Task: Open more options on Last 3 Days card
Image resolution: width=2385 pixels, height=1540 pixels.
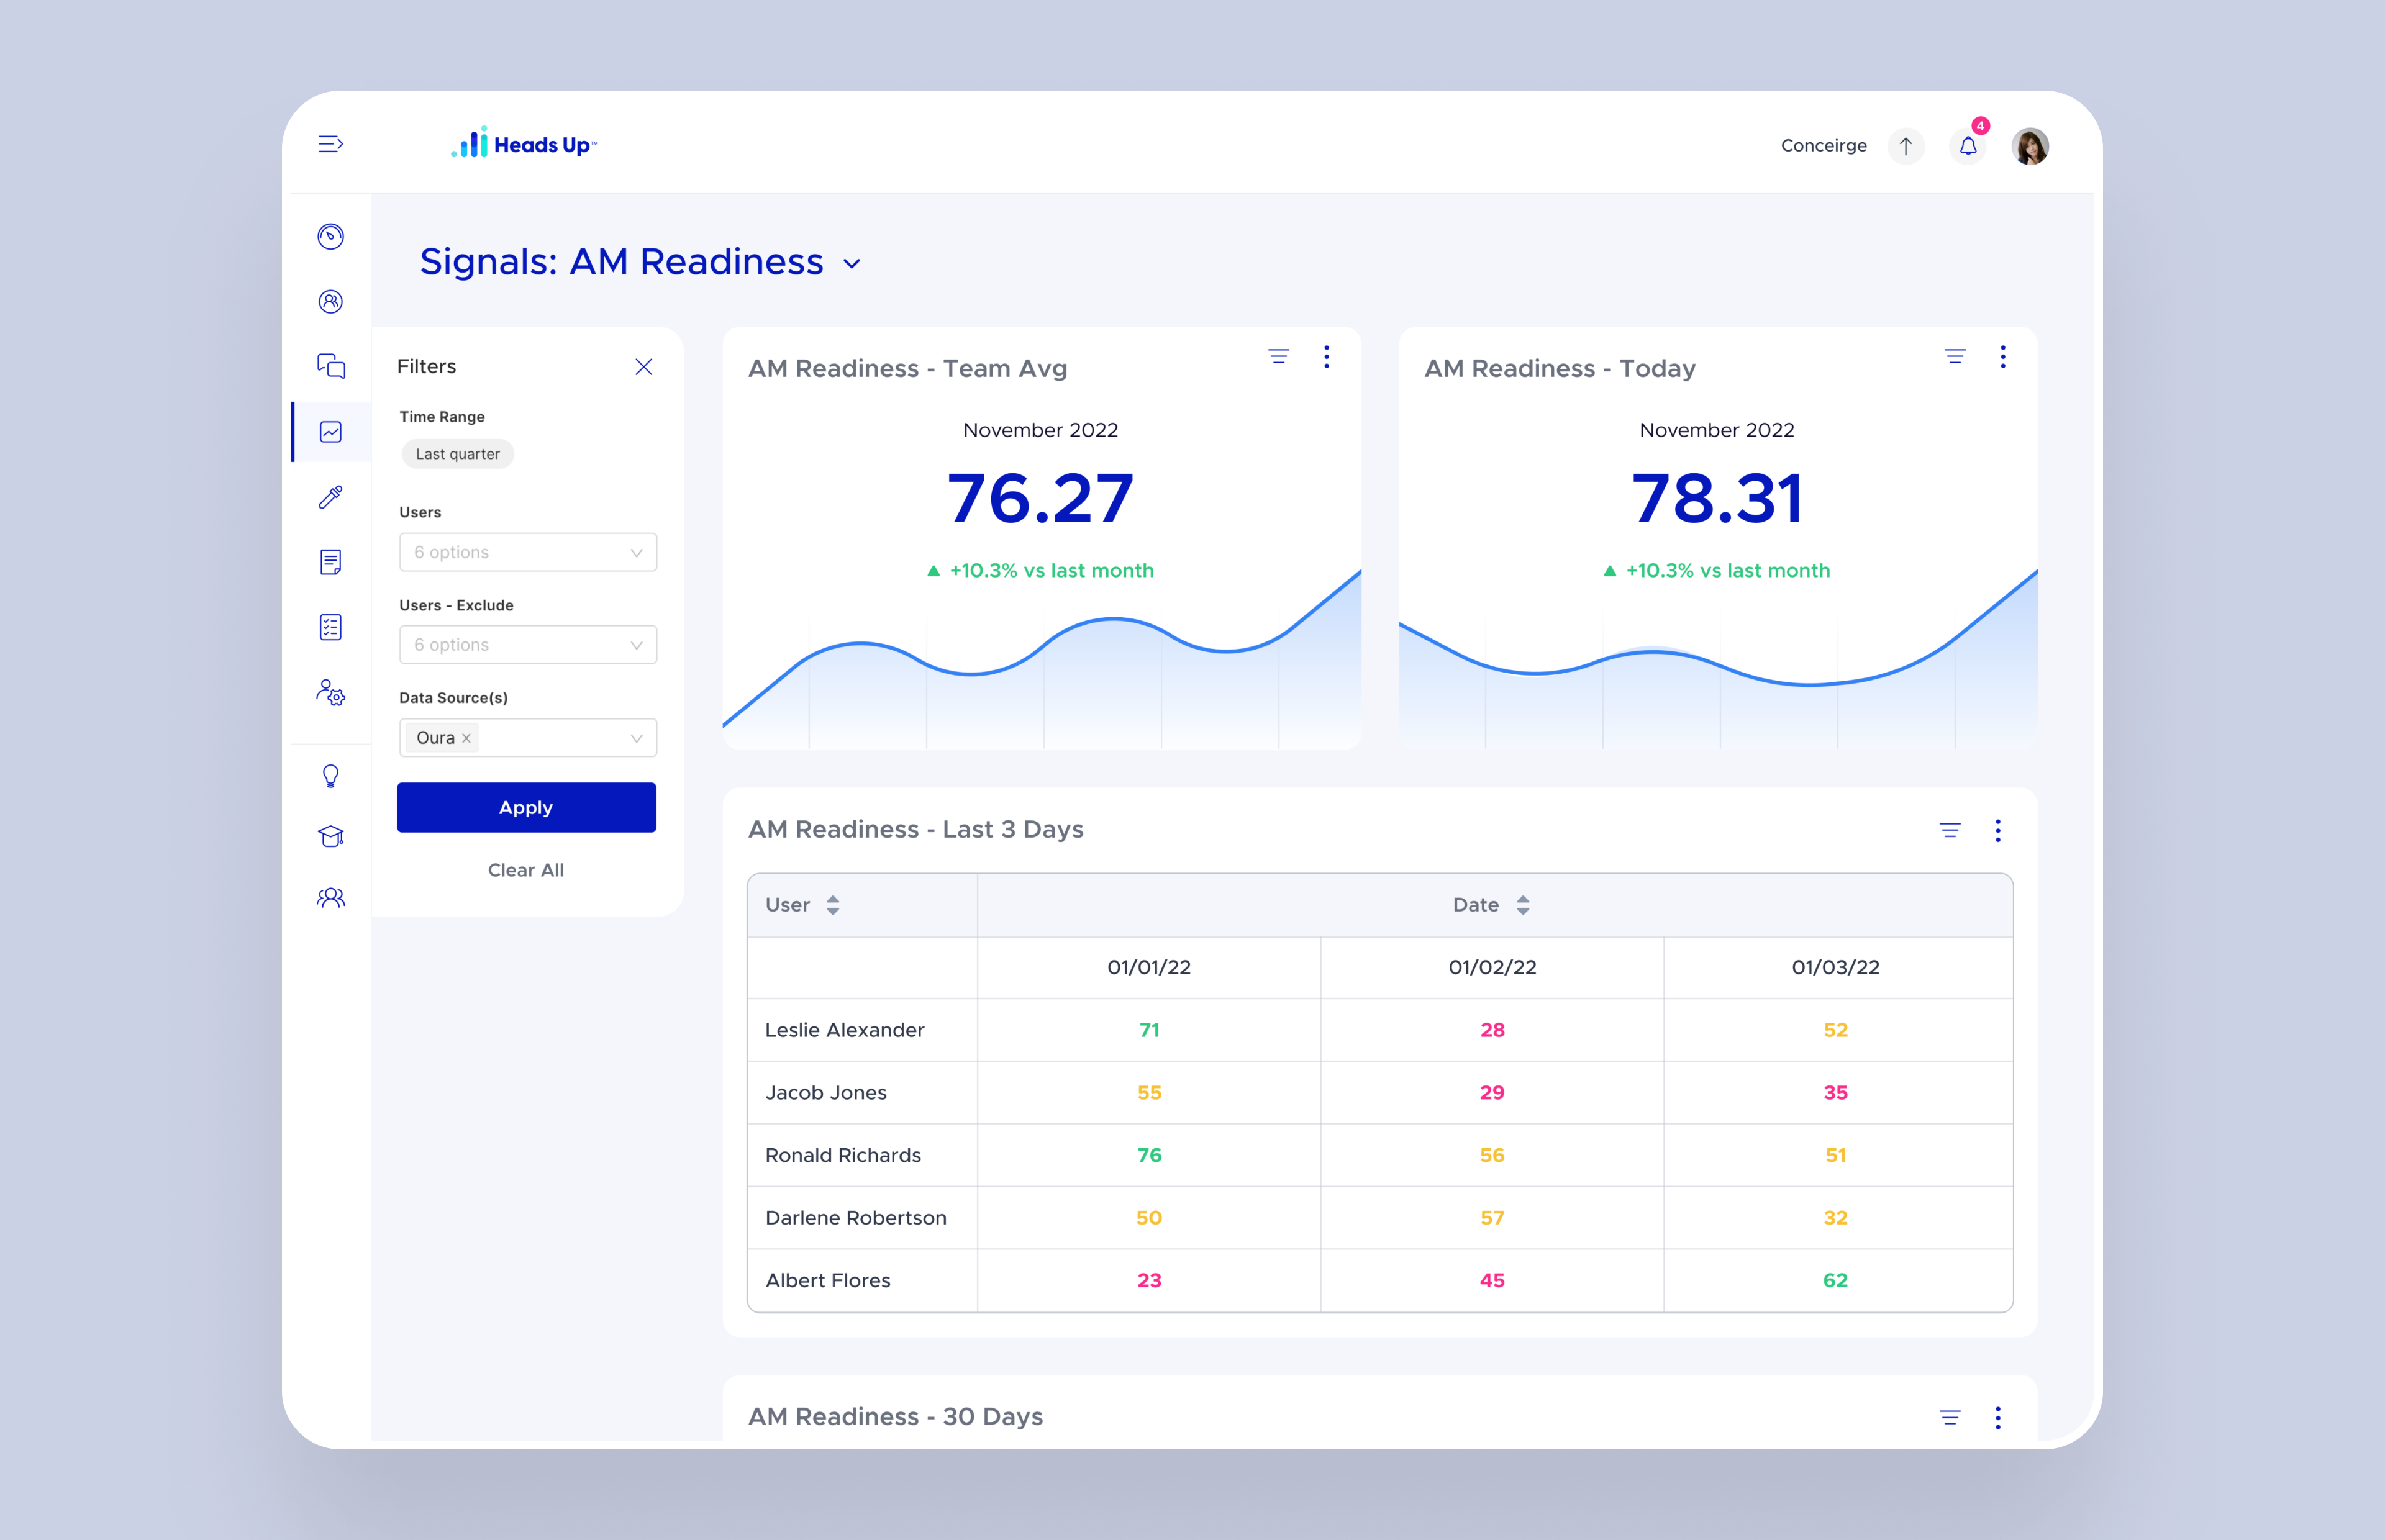Action: coord(1998,831)
